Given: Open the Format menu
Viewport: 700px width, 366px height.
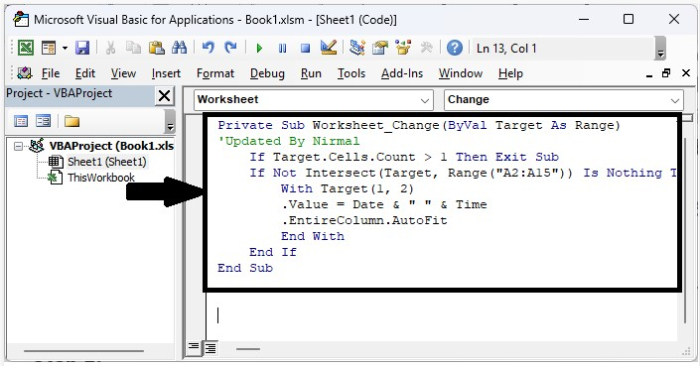Looking at the screenshot, I should pos(215,73).
